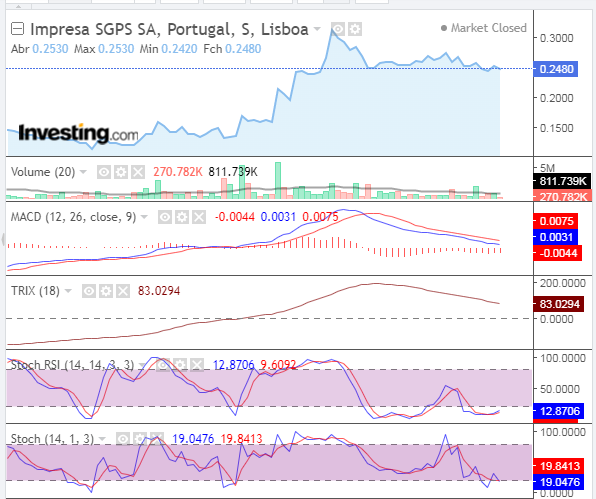Viewport: 596px width, 499px height.
Task: Open Stoch indicator settings gear
Action: tap(139, 439)
